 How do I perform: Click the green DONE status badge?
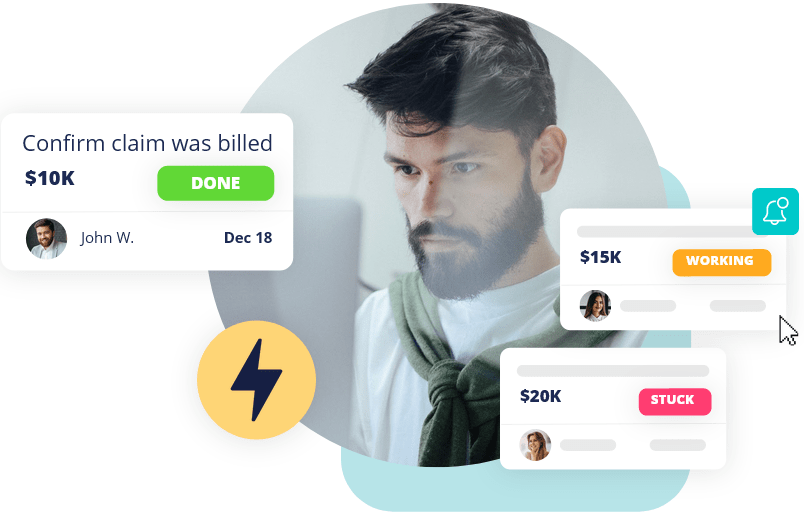pos(215,183)
